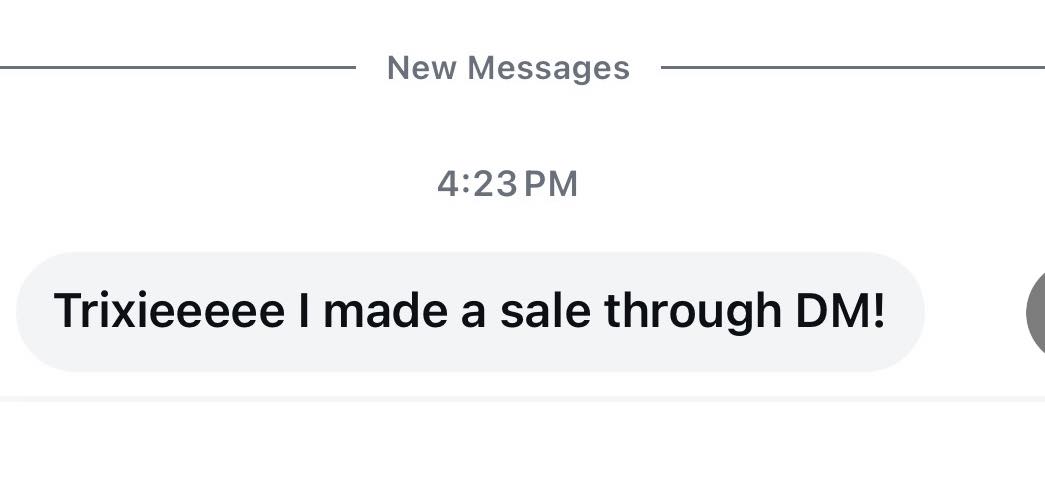Click the thin separator line below the message
This screenshot has width=1045, height=481.
(520, 398)
